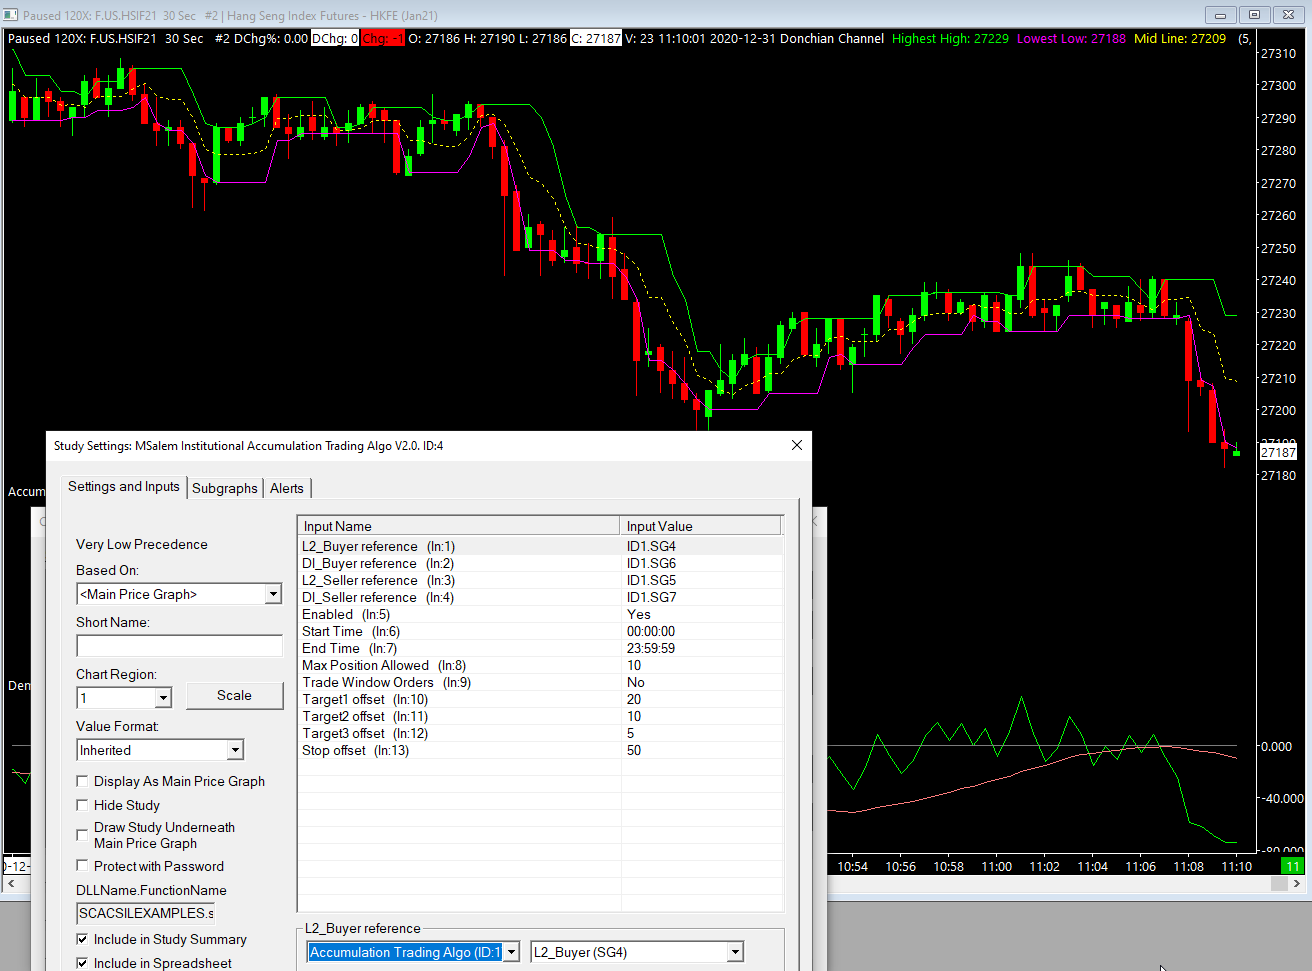Click Target2 offset input row
This screenshot has width=1312, height=971.
[540, 716]
